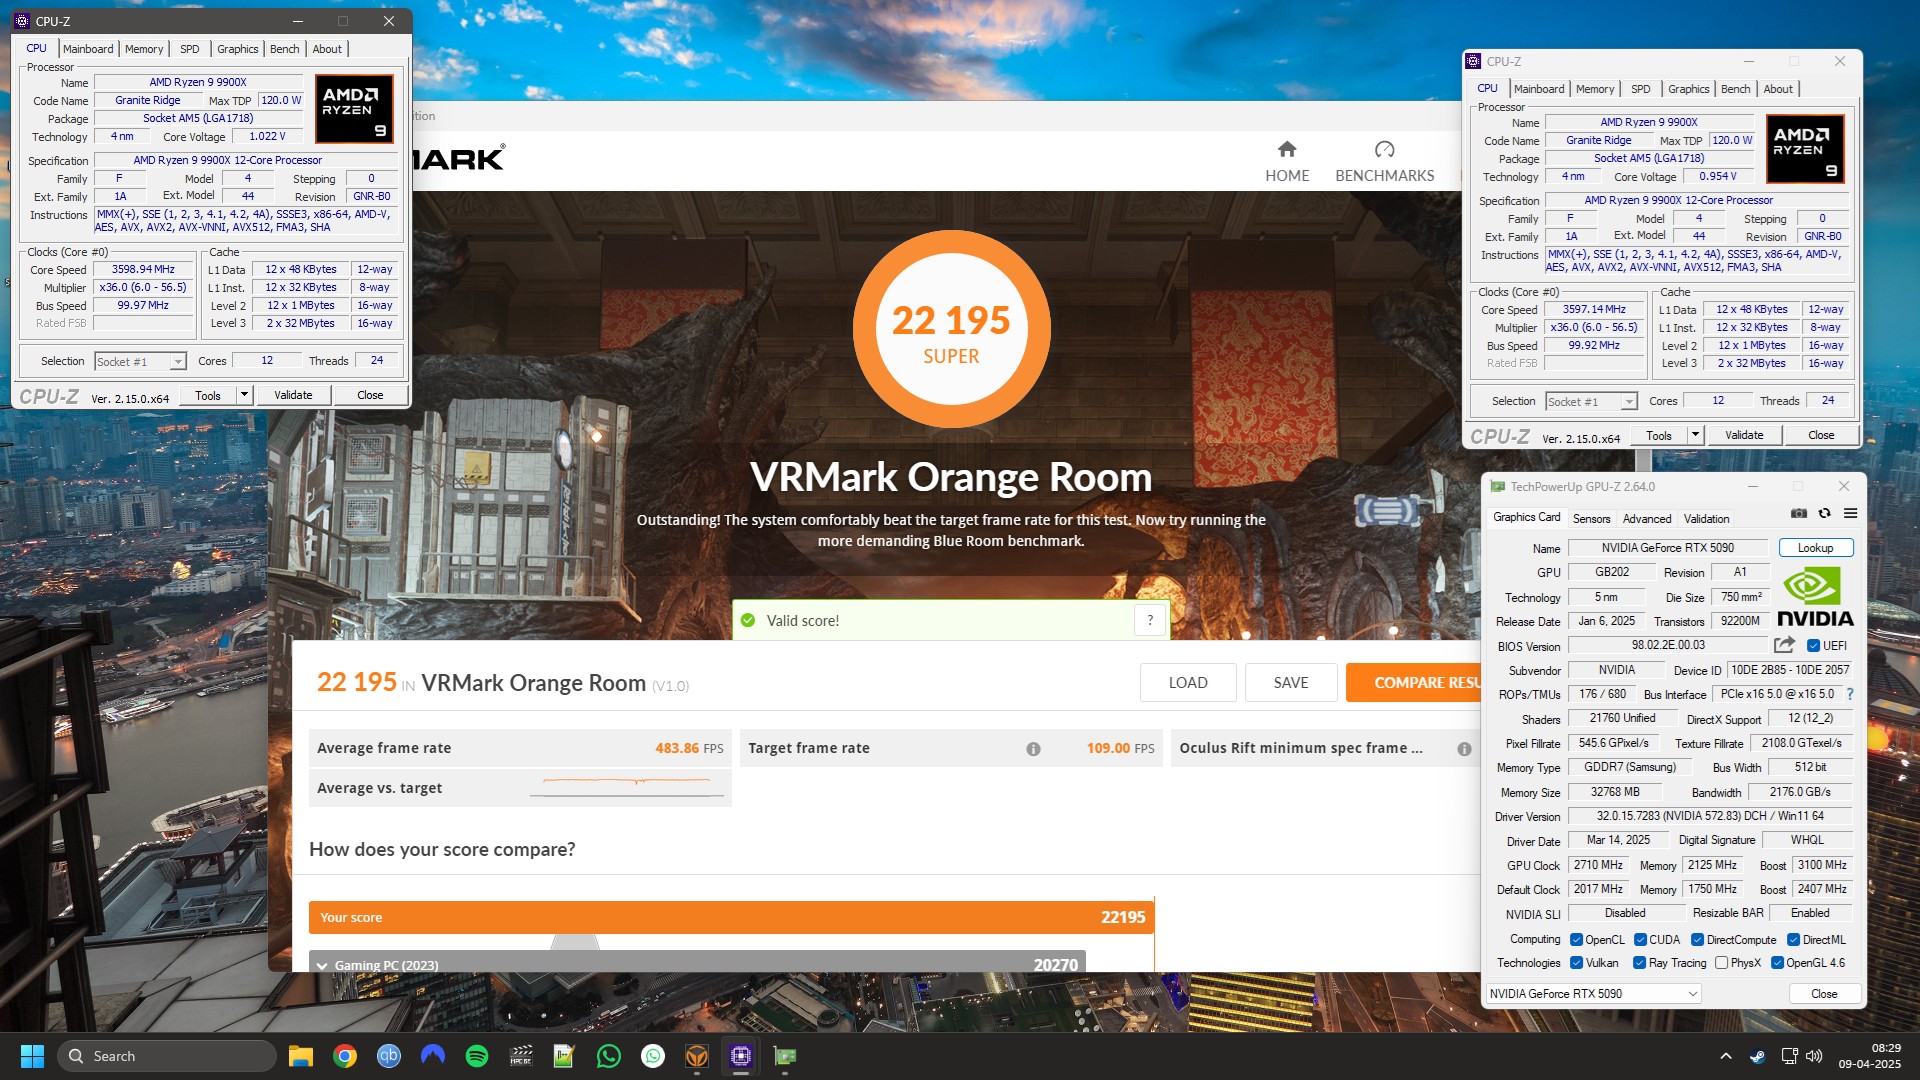Enable the PhysX checkbox
1920x1080 pixels.
[1721, 963]
